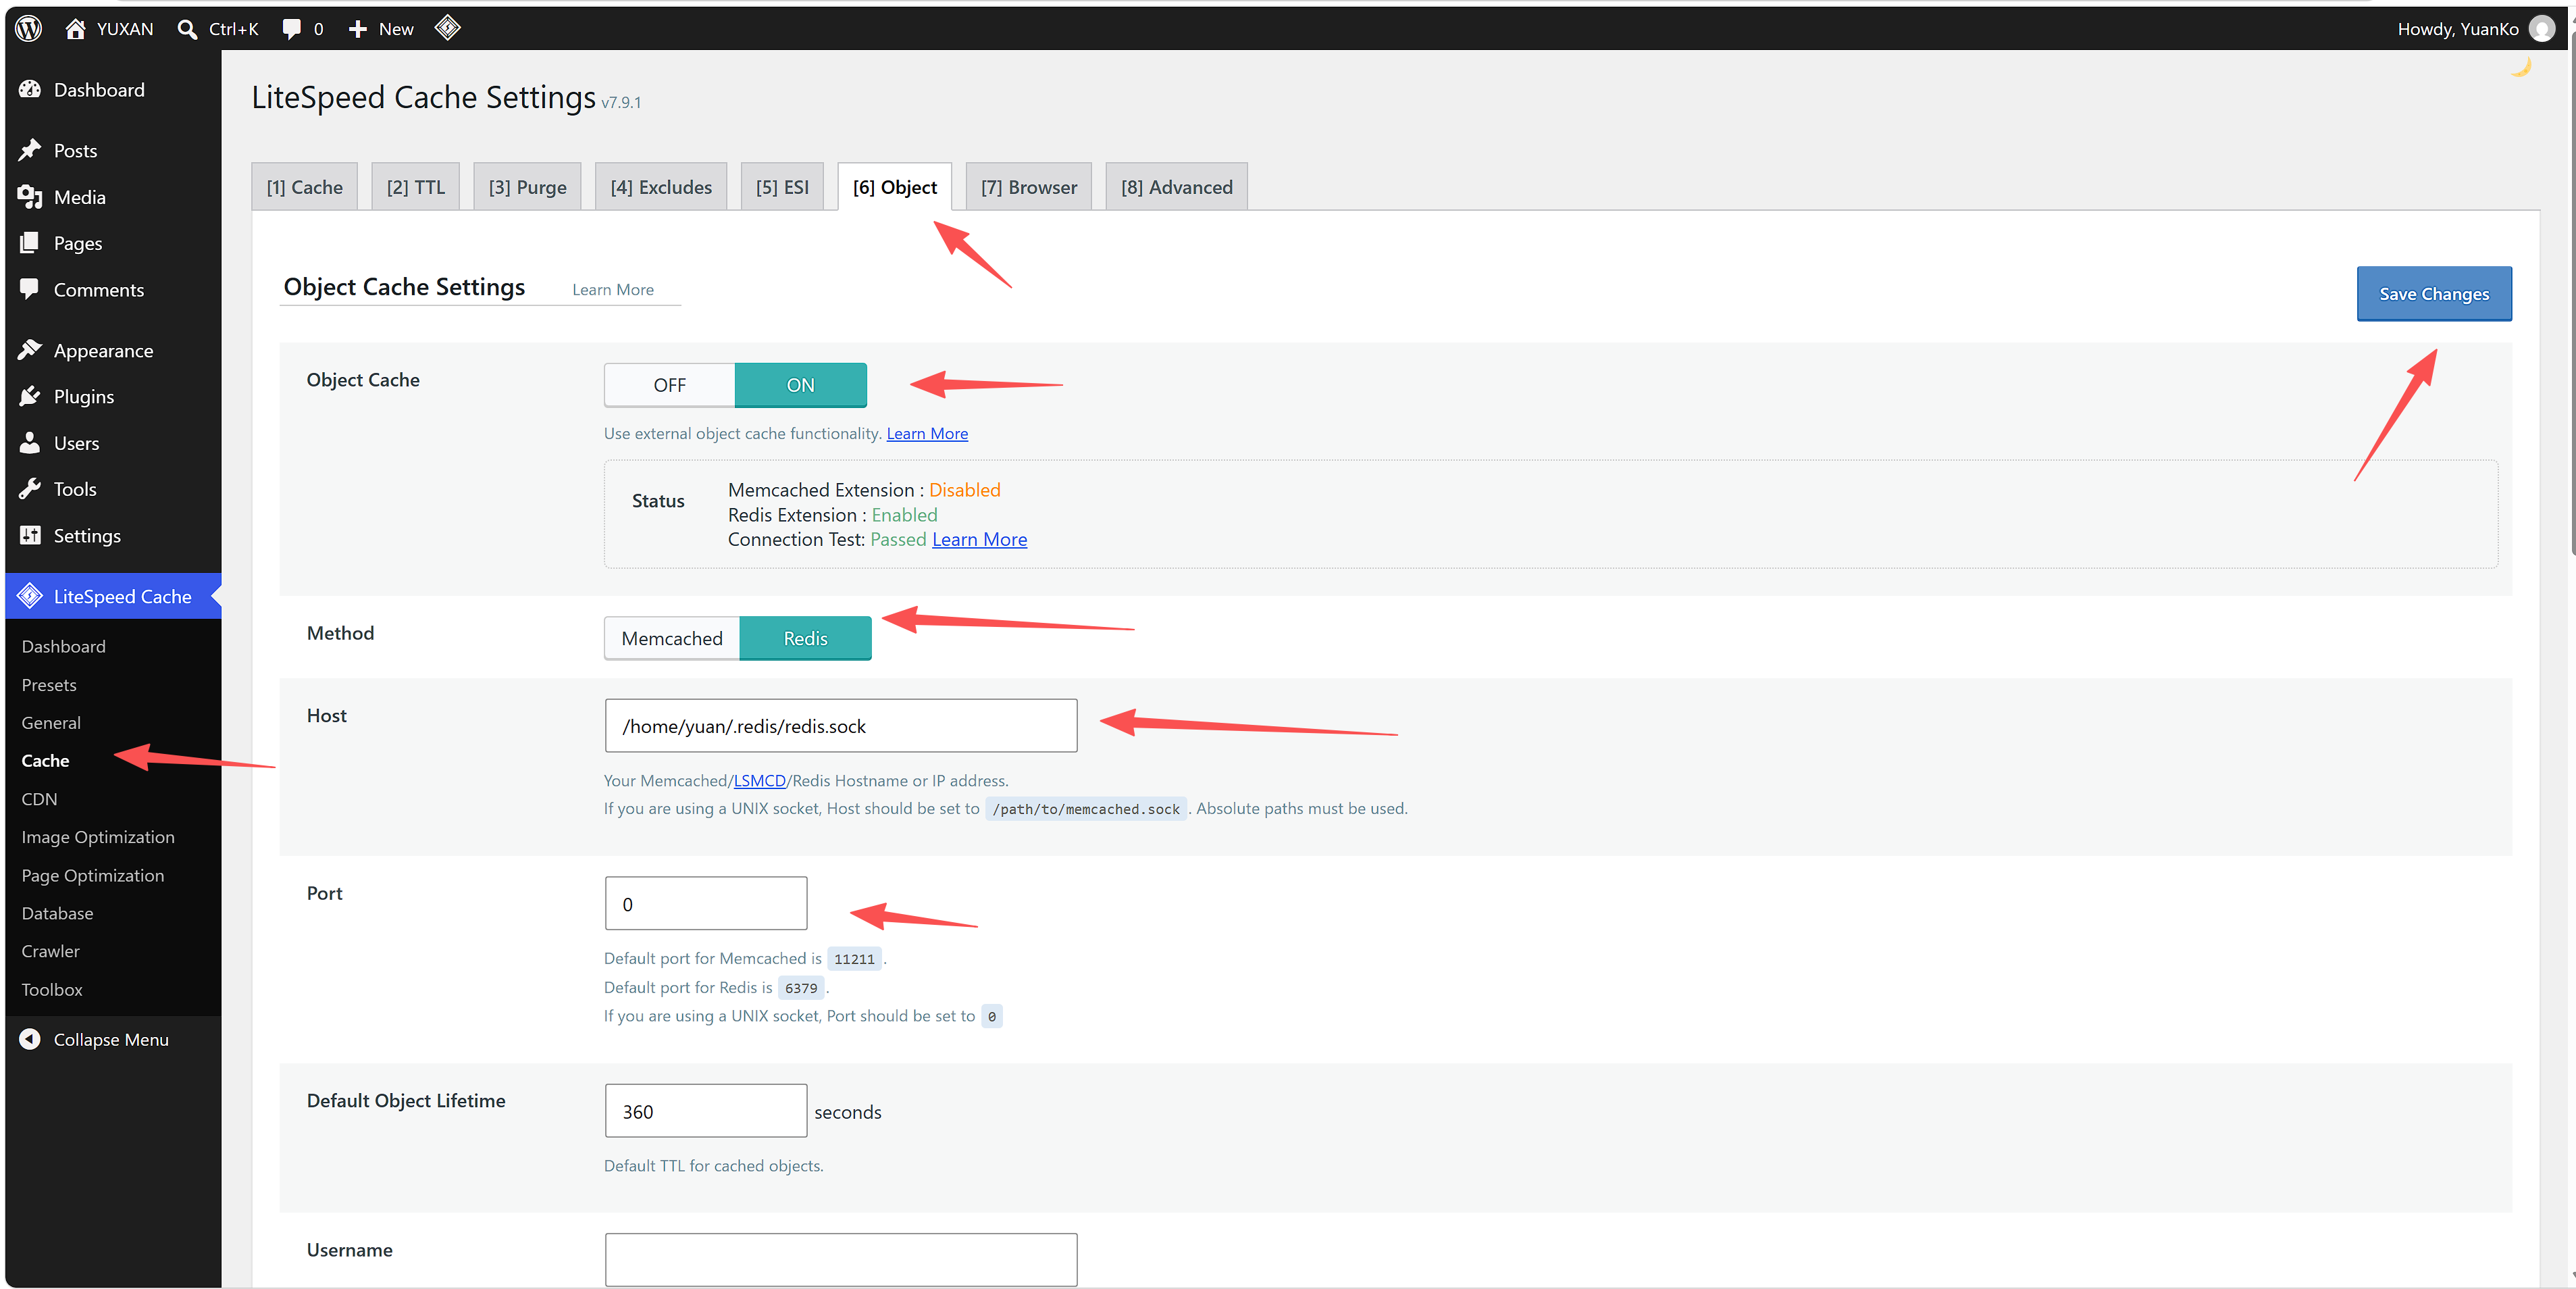Viewport: 2576px width, 1289px height.
Task: Open Learn More link next to Connection Test
Action: (979, 539)
